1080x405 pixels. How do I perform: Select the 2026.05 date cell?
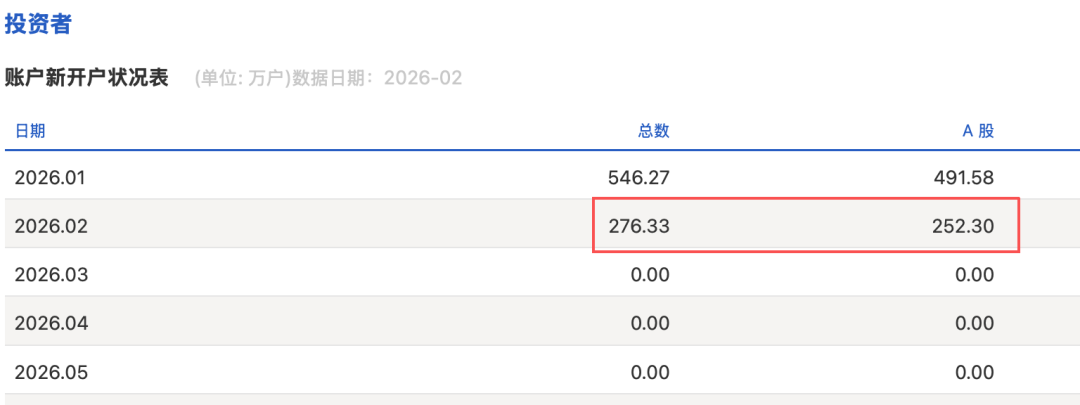pos(52,373)
